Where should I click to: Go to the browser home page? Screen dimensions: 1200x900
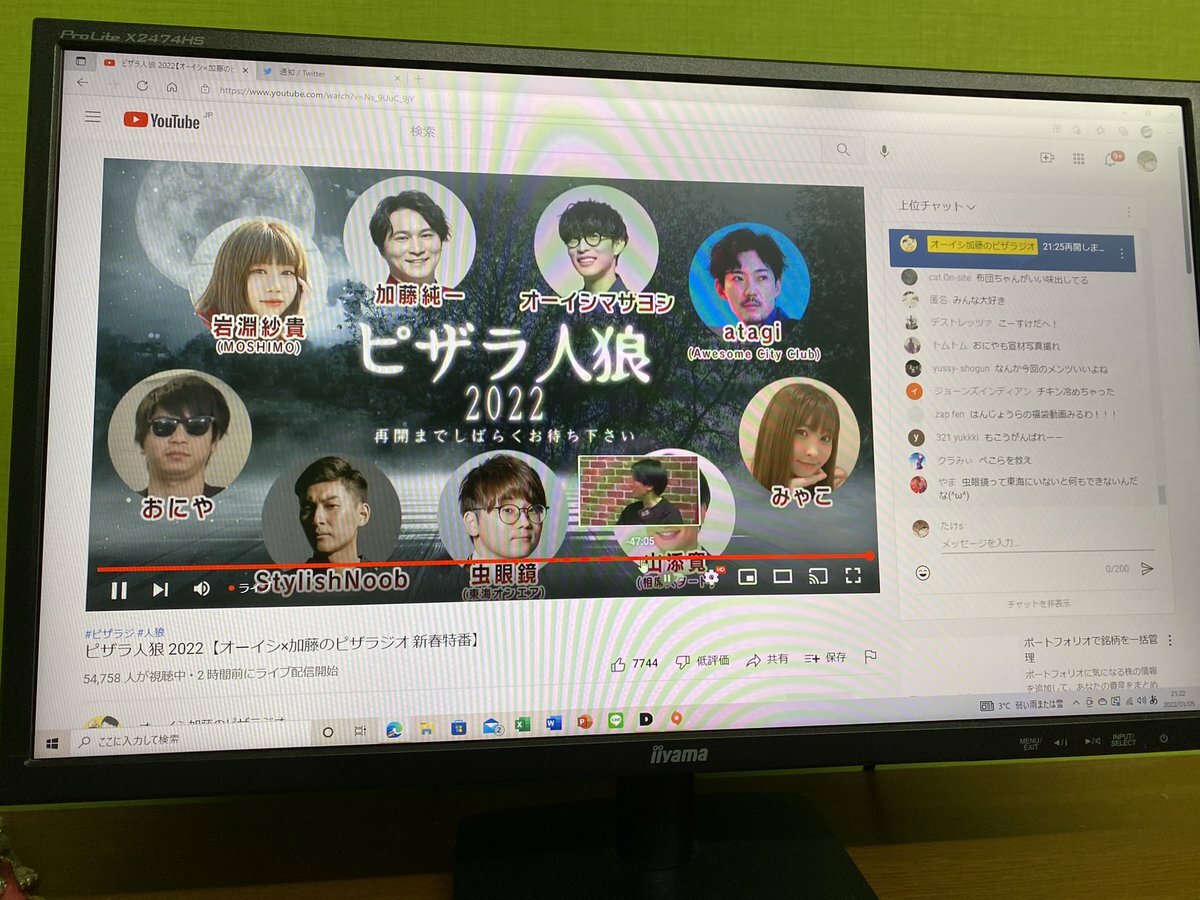click(171, 87)
